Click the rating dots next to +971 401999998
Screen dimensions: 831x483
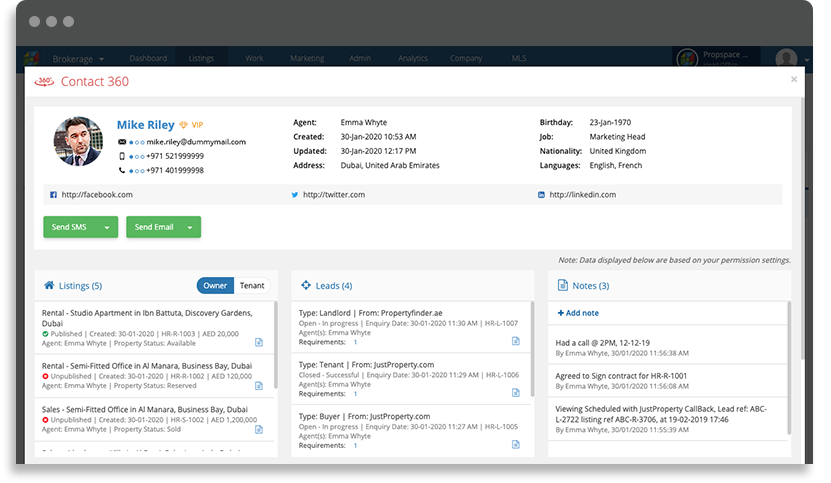pyautogui.click(x=137, y=171)
